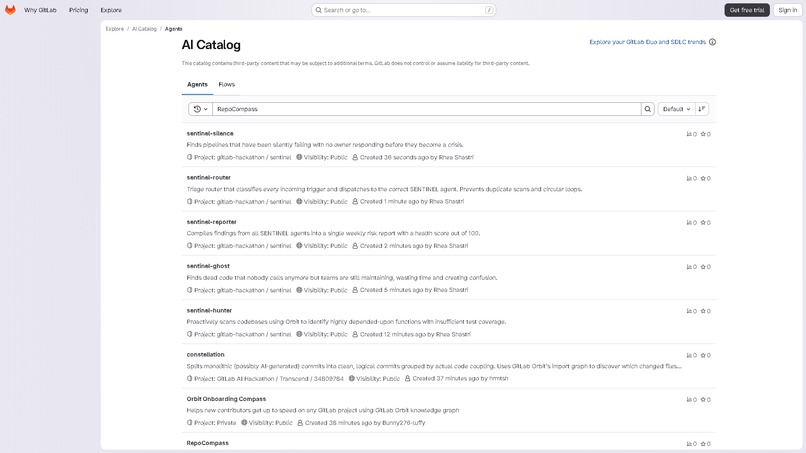Open the sentinel-ghost agent

point(208,266)
